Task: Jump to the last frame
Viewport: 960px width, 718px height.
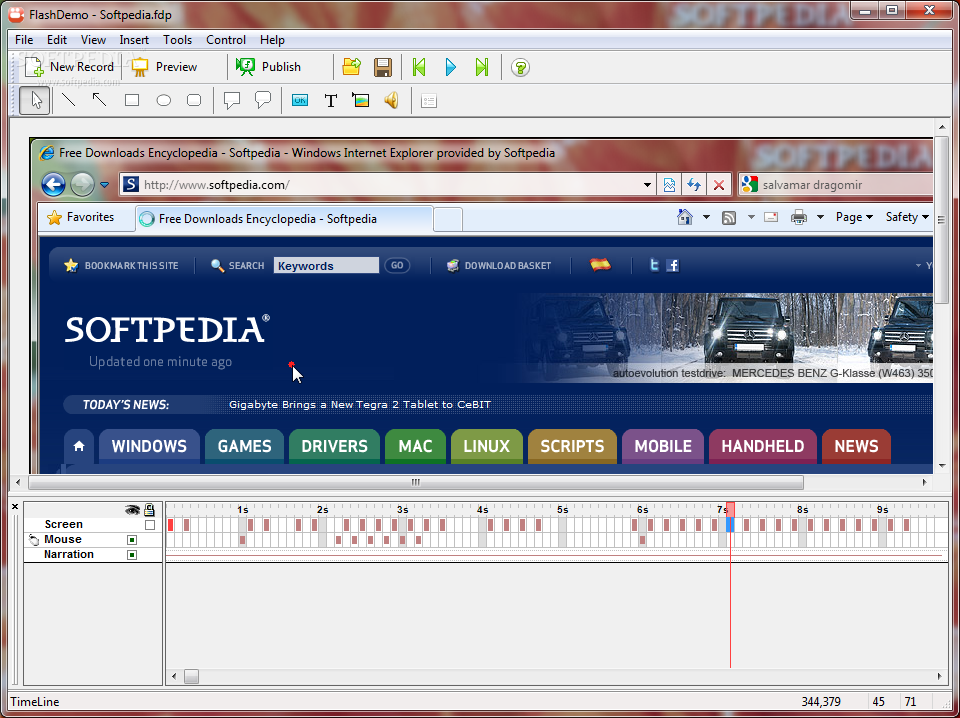Action: coord(482,67)
